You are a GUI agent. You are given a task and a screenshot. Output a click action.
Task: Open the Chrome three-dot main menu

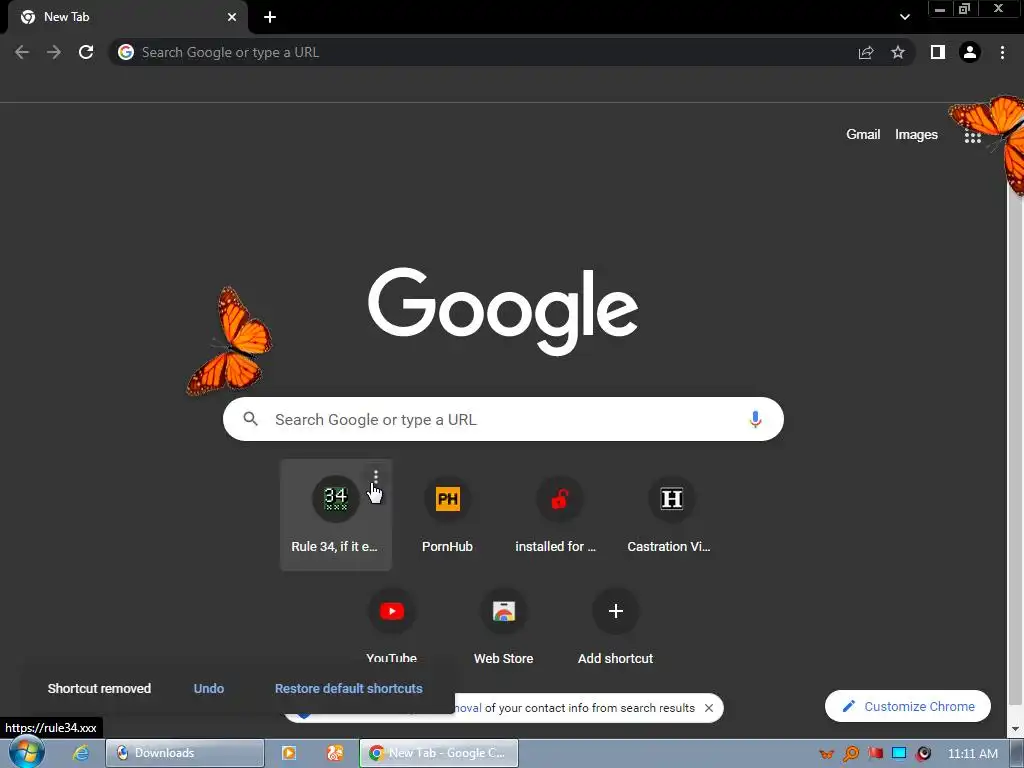click(1002, 52)
